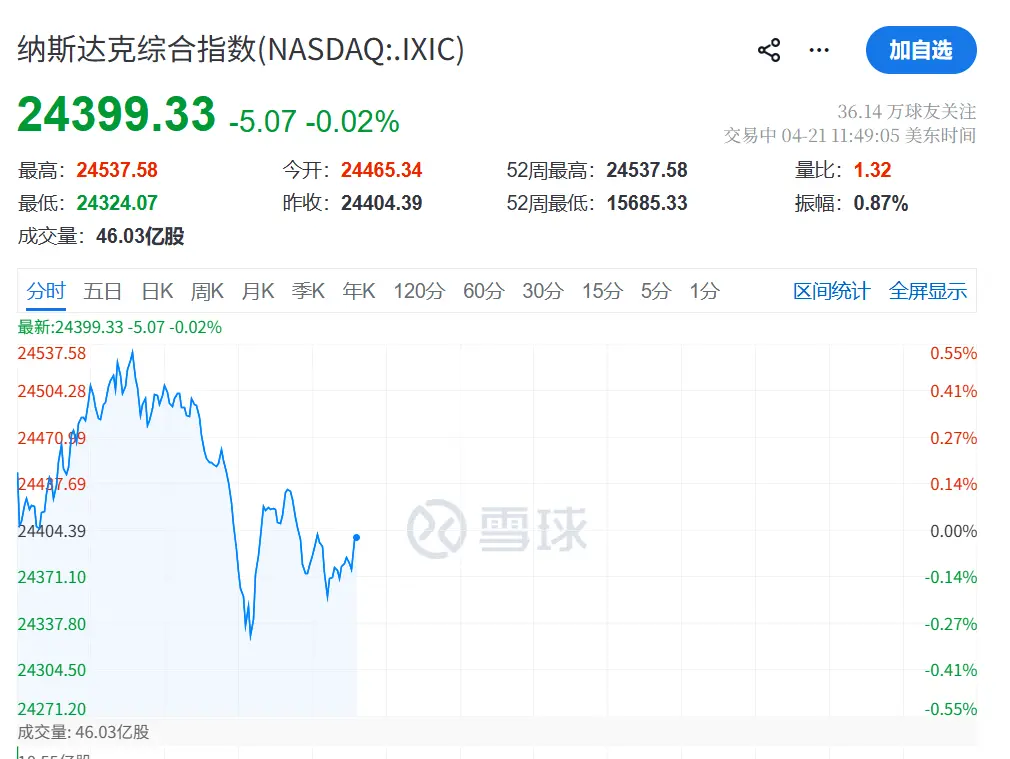Select the 分时 chart tab
The width and height of the screenshot is (1010, 759).
(x=46, y=291)
